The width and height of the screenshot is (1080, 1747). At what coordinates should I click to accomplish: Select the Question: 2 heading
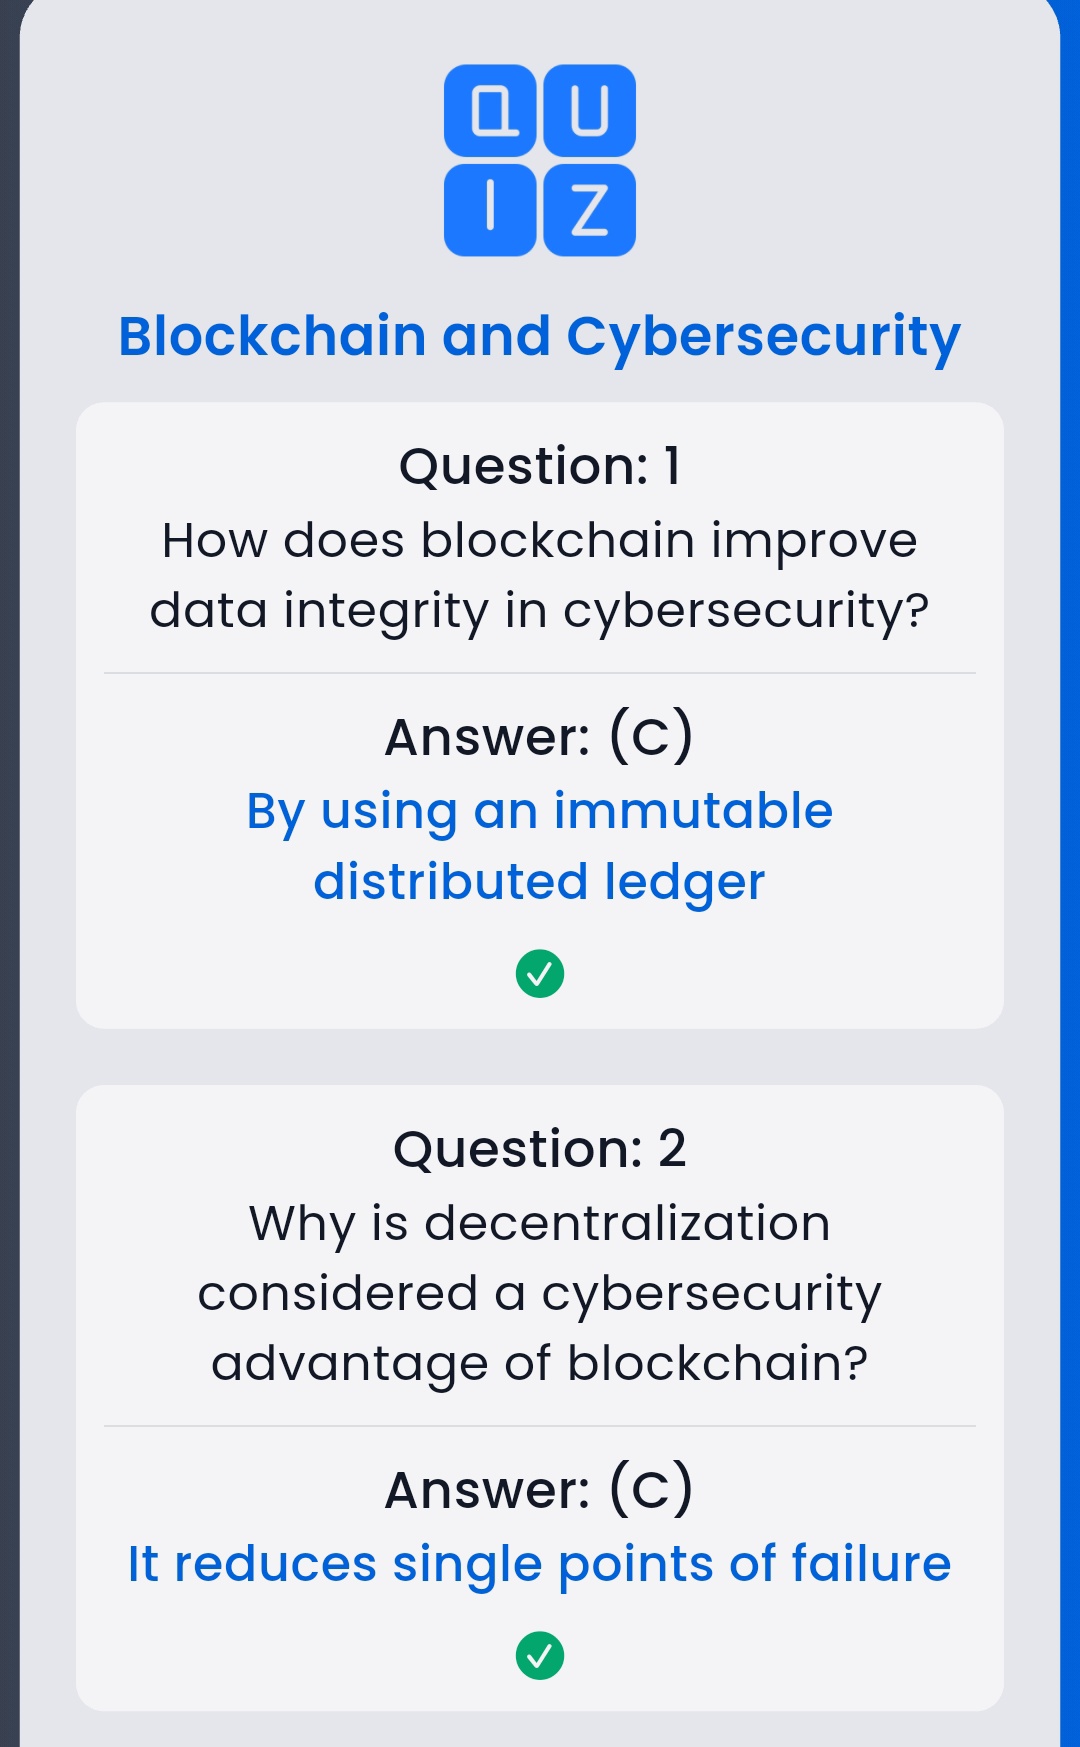pos(540,1149)
